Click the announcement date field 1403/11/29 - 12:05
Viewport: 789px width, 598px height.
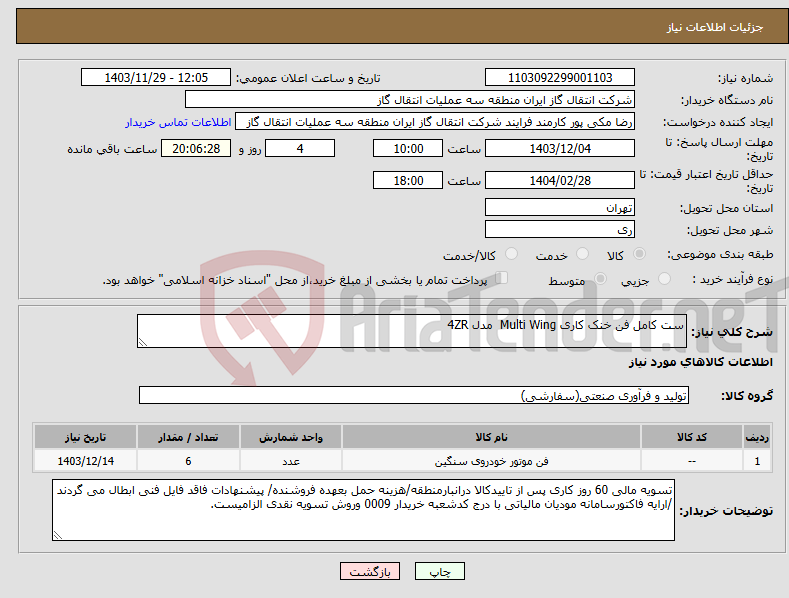(155, 78)
